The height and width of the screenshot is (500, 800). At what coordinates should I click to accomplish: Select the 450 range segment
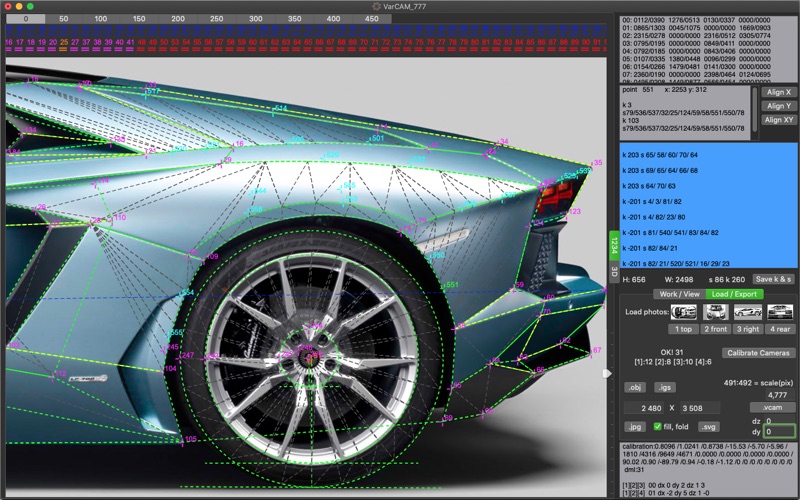coord(372,19)
